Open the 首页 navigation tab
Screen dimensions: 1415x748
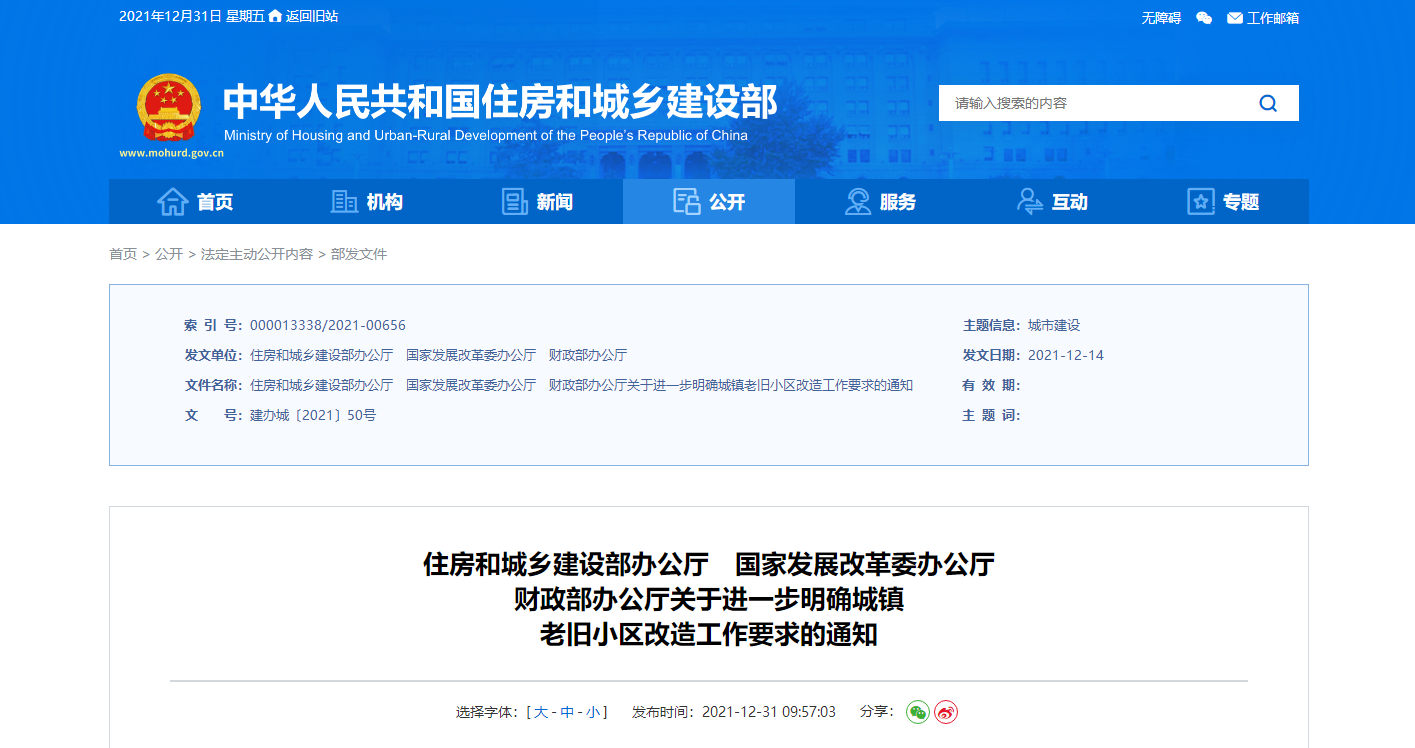click(x=195, y=202)
